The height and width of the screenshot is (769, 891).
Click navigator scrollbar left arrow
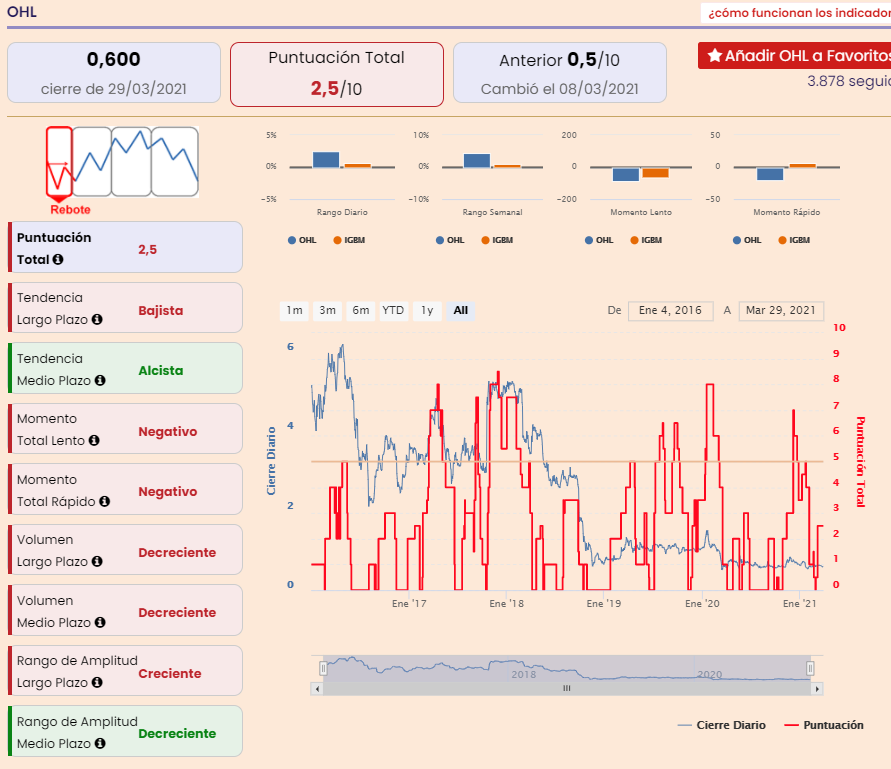[317, 689]
